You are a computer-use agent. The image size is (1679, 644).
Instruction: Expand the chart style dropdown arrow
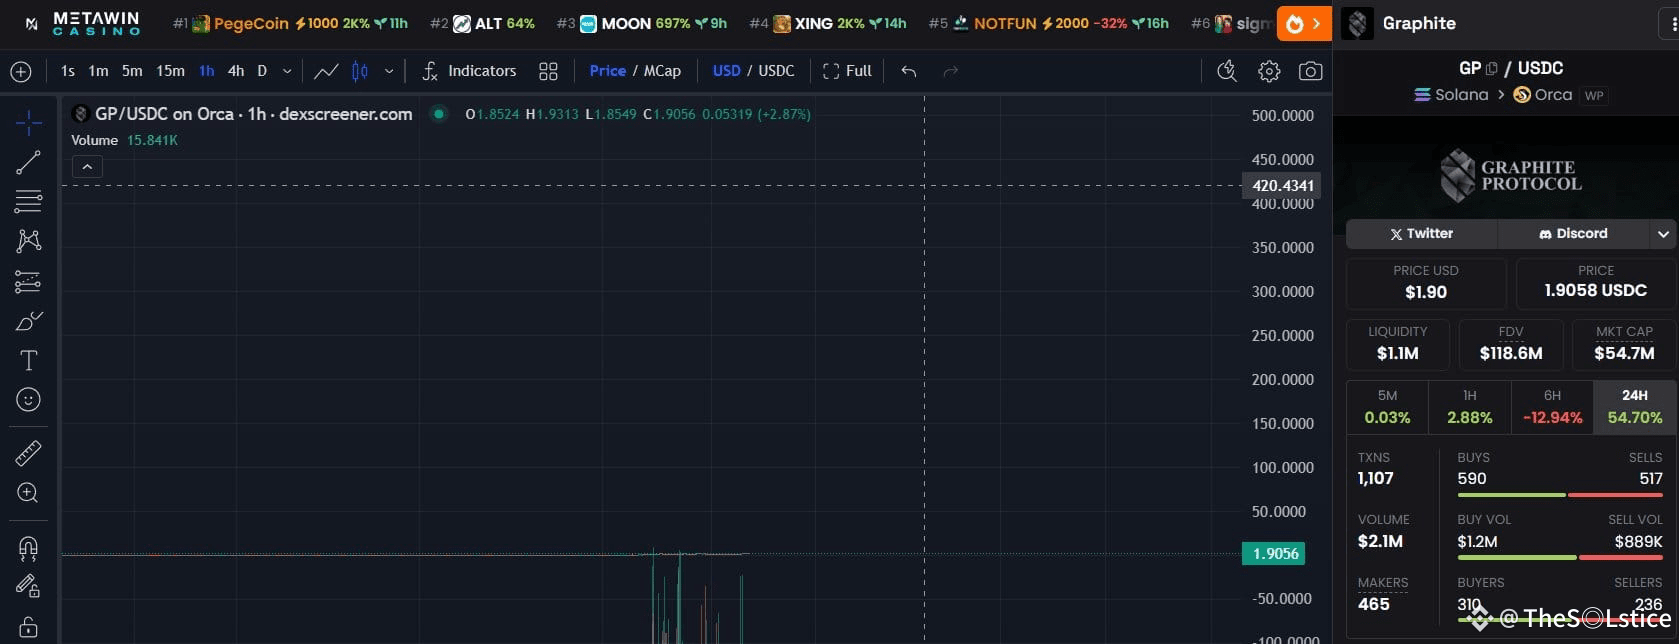389,71
